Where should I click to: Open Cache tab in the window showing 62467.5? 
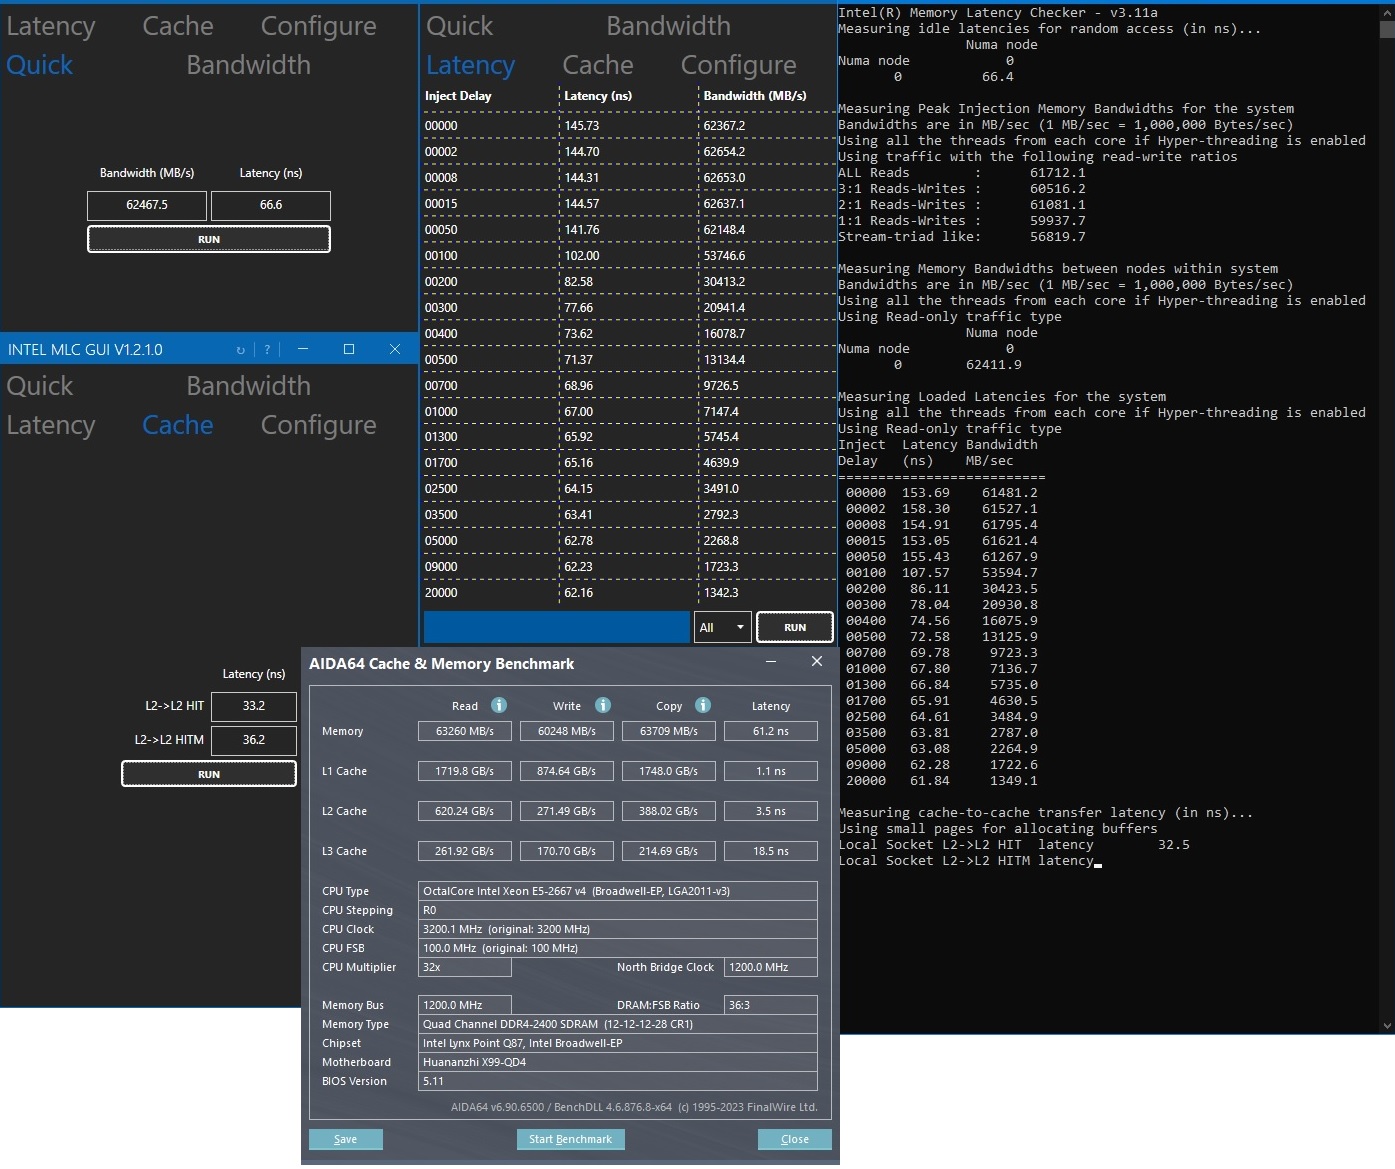pos(178,26)
